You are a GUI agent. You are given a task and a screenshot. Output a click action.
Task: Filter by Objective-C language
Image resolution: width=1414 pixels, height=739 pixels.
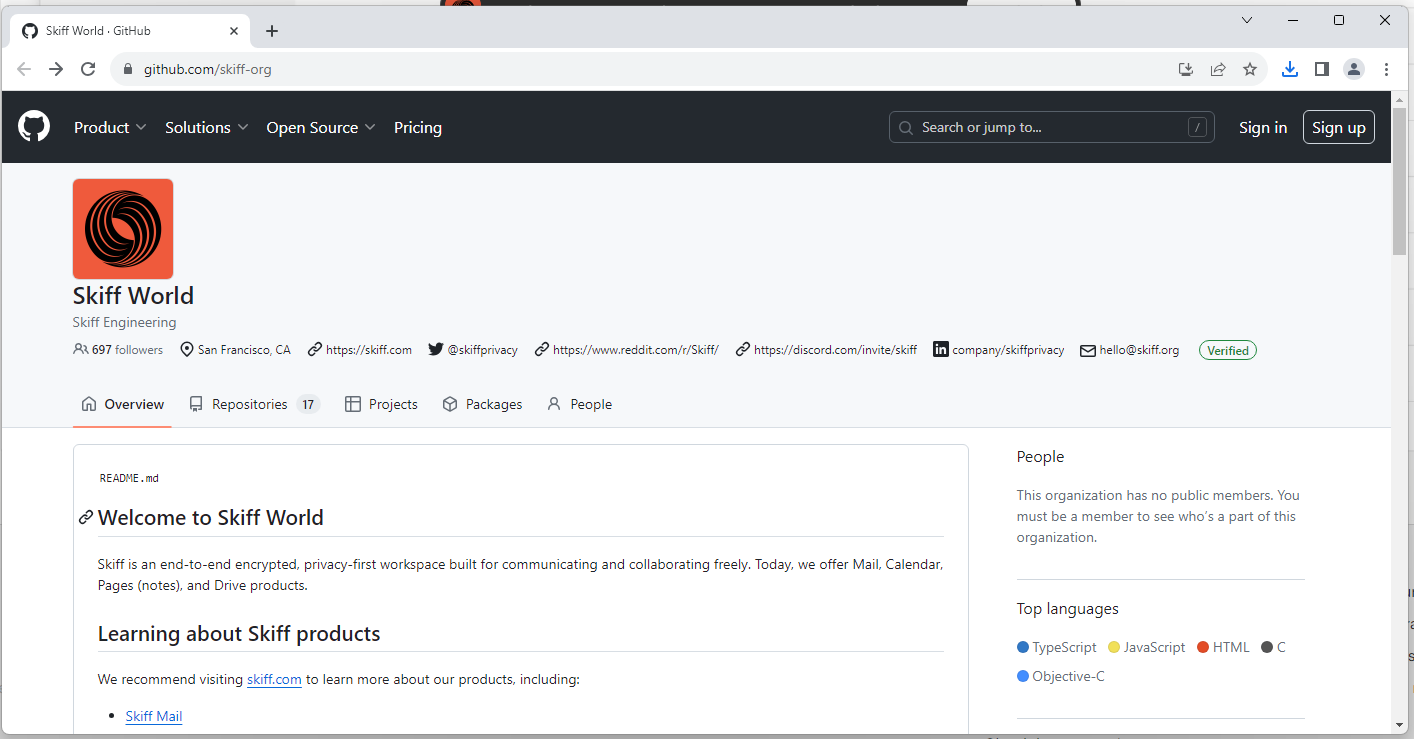[x=1061, y=676]
